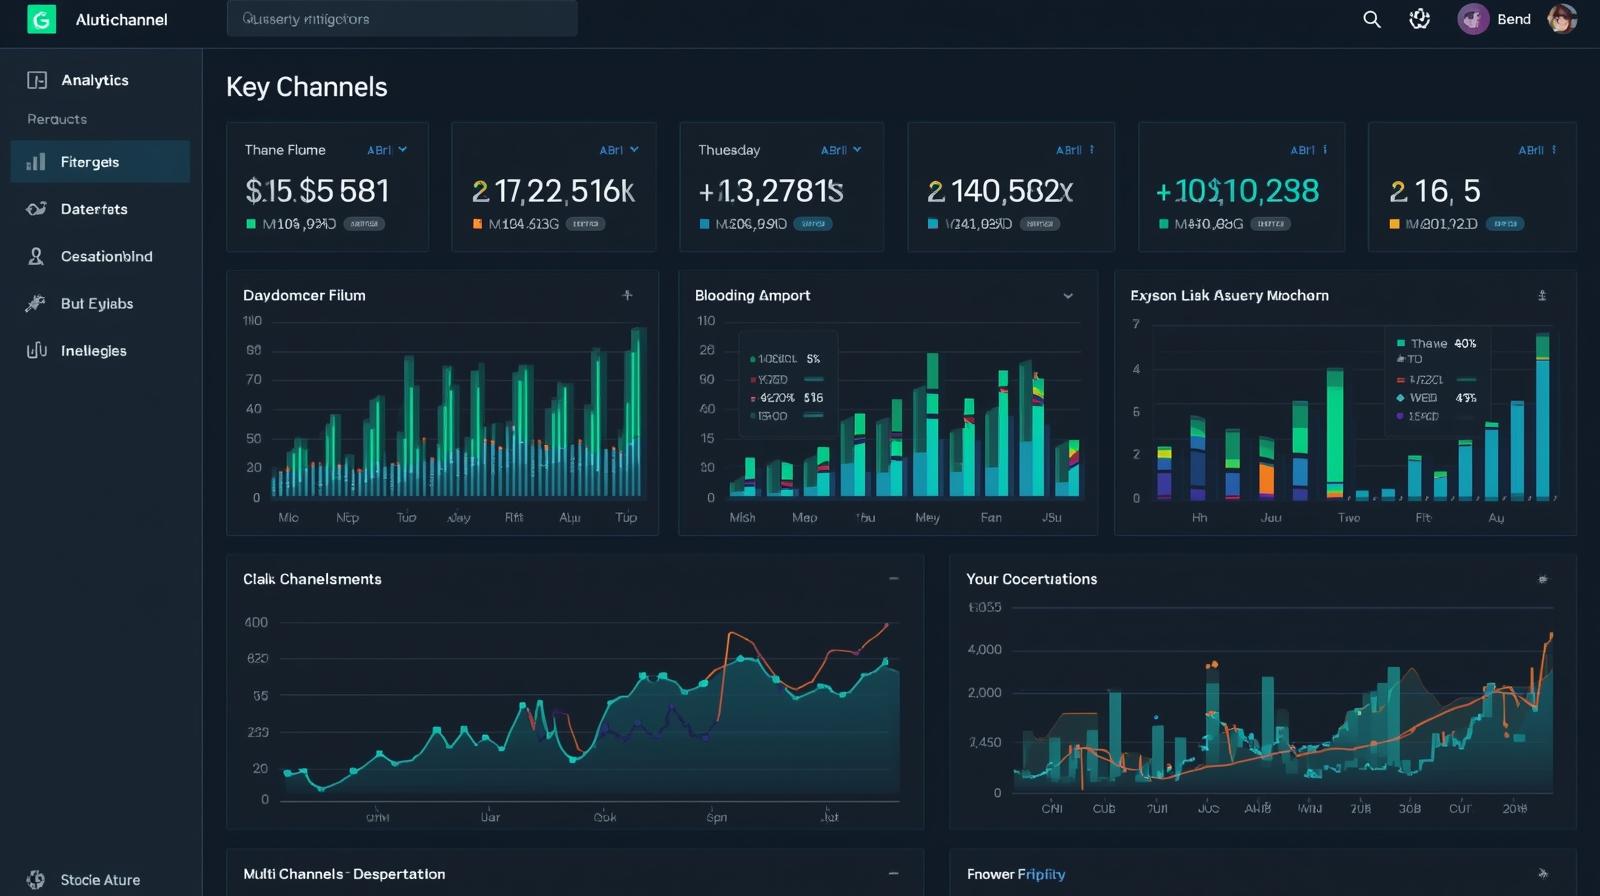Screen dimensions: 1600x896
Task: Click the Bend purple profile avatar
Action: click(1473, 19)
